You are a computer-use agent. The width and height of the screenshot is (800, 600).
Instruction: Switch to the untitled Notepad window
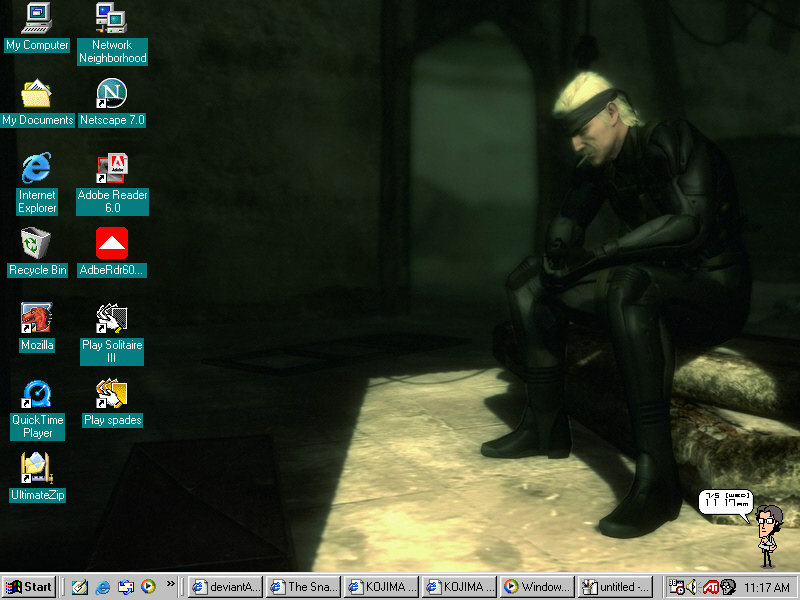pyautogui.click(x=613, y=587)
